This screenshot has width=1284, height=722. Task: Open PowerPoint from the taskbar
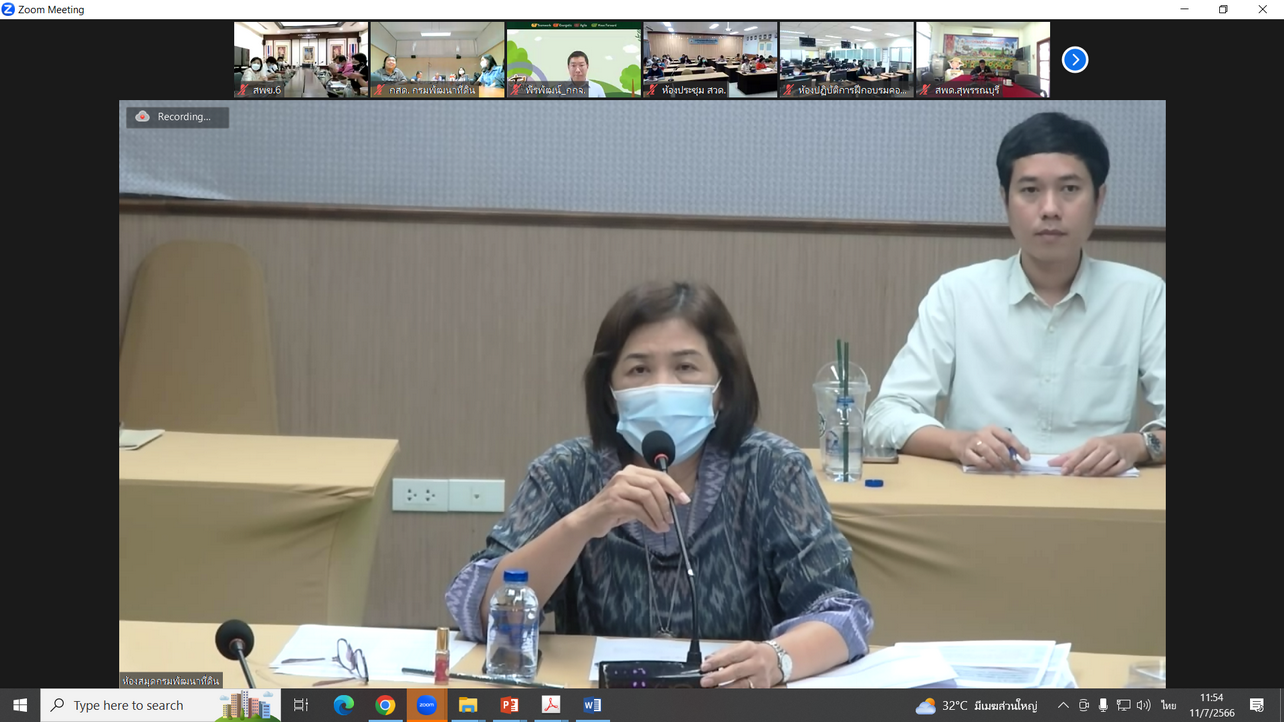[x=509, y=705]
